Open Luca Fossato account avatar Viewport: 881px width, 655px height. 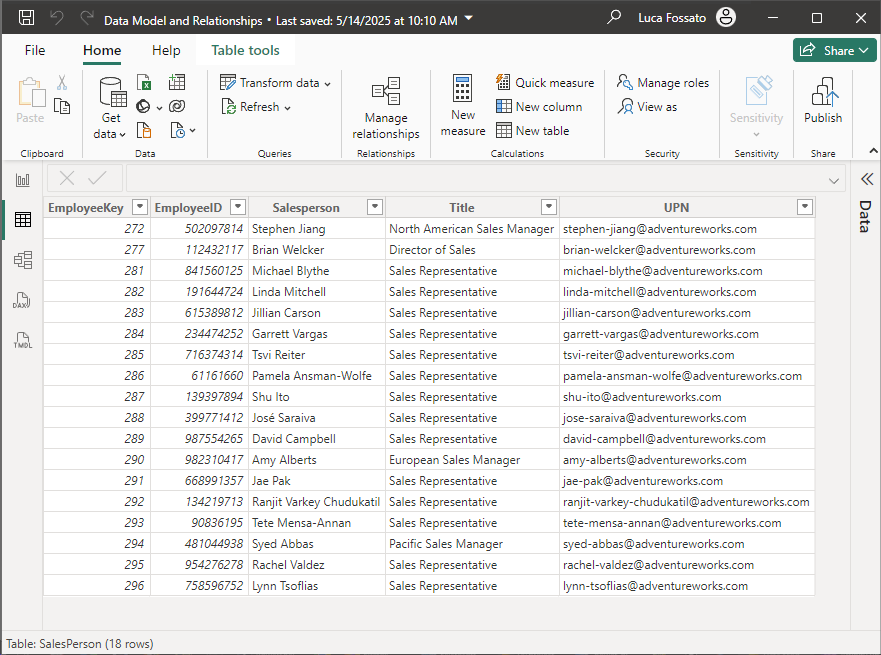pyautogui.click(x=725, y=17)
